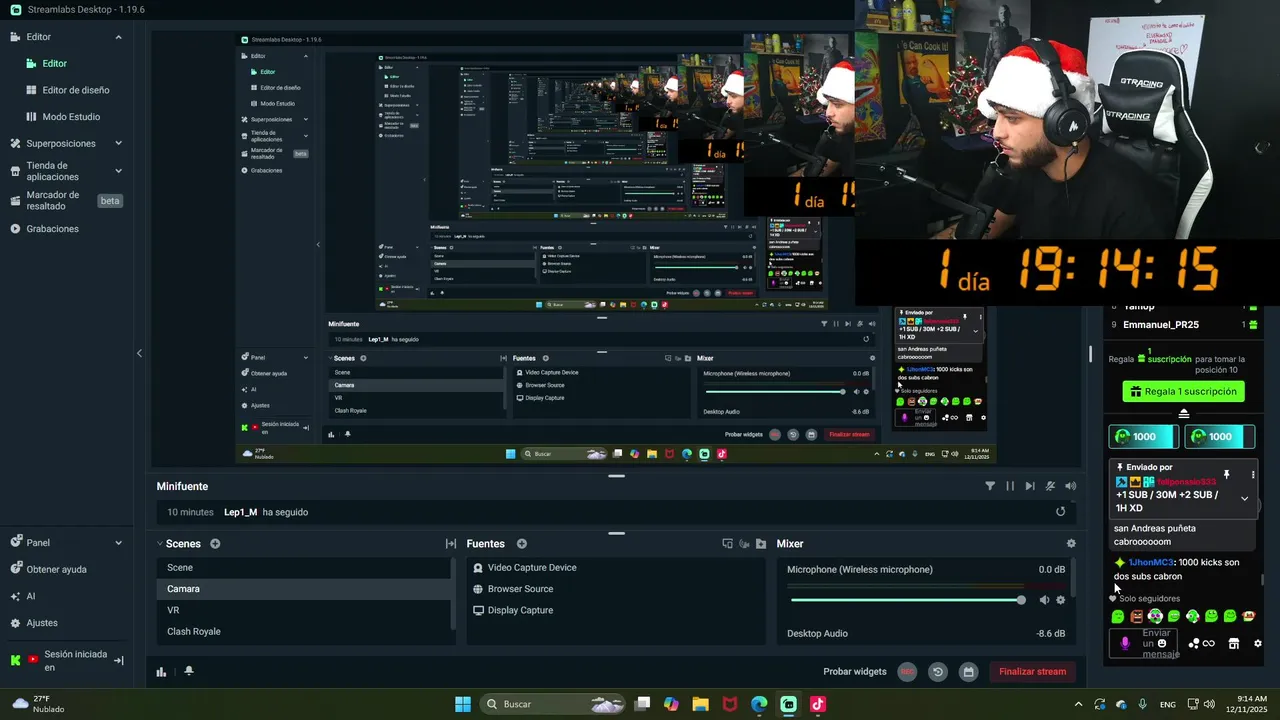Open notifications bell in status bar
The image size is (1280, 720).
pyautogui.click(x=188, y=671)
